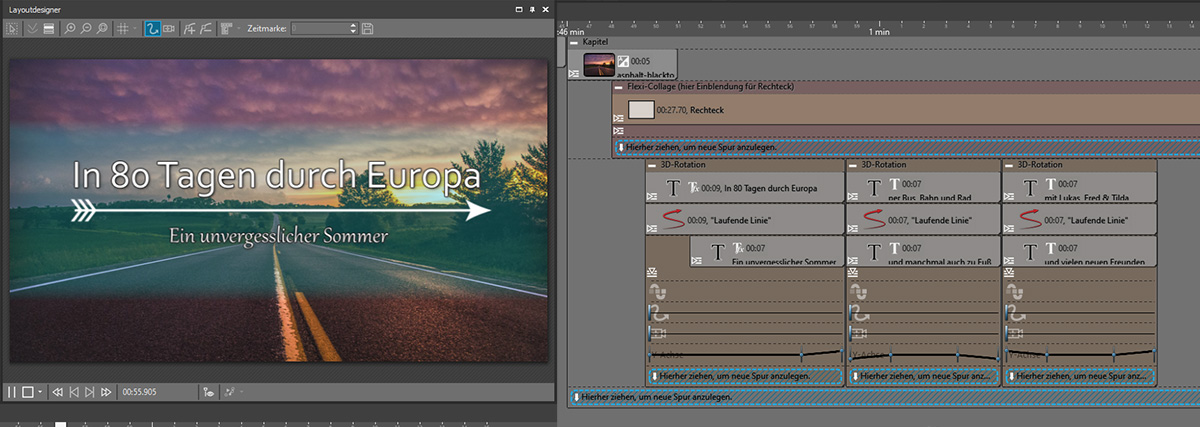Collapse the Kapitel track
The image size is (1200, 427).
click(x=574, y=42)
